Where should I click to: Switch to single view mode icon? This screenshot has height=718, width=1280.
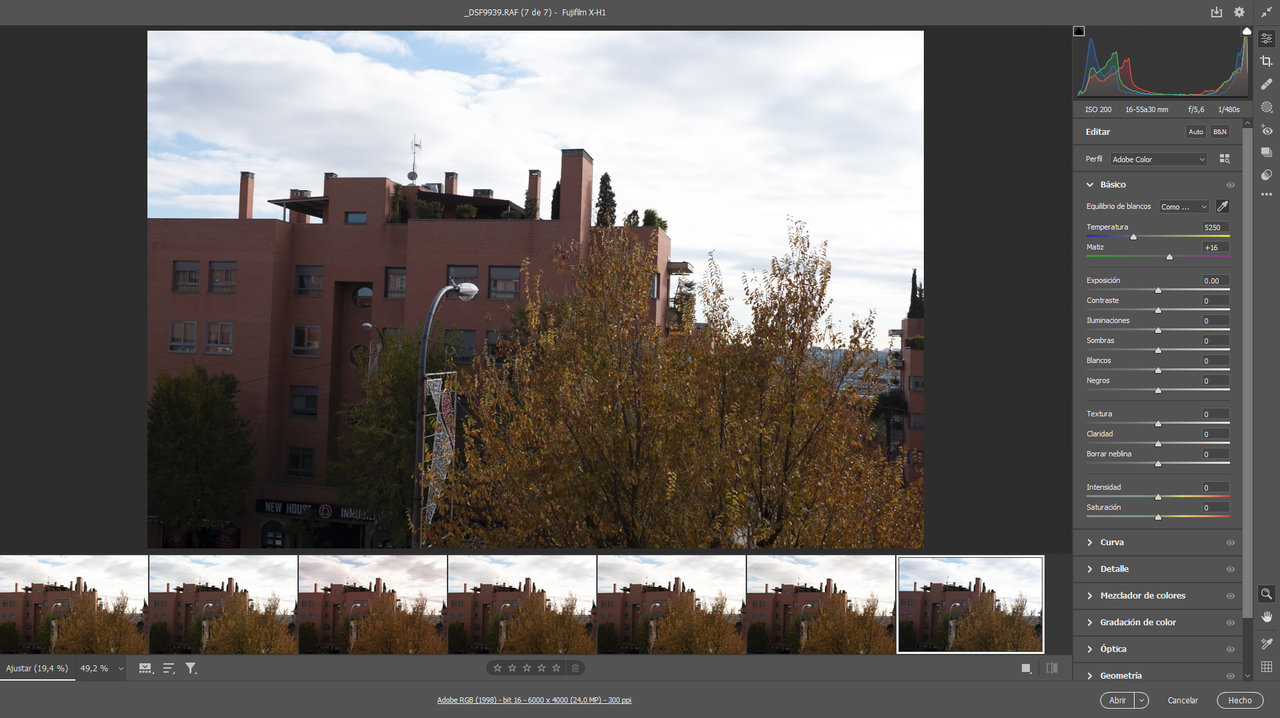point(1026,668)
